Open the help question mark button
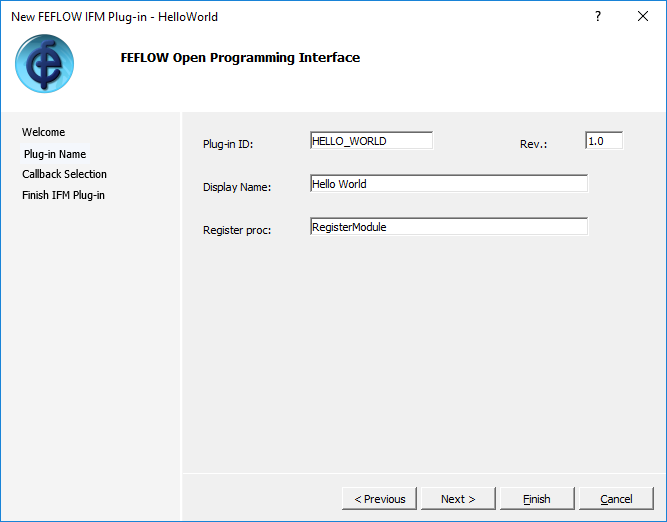667x522 pixels. 598,17
